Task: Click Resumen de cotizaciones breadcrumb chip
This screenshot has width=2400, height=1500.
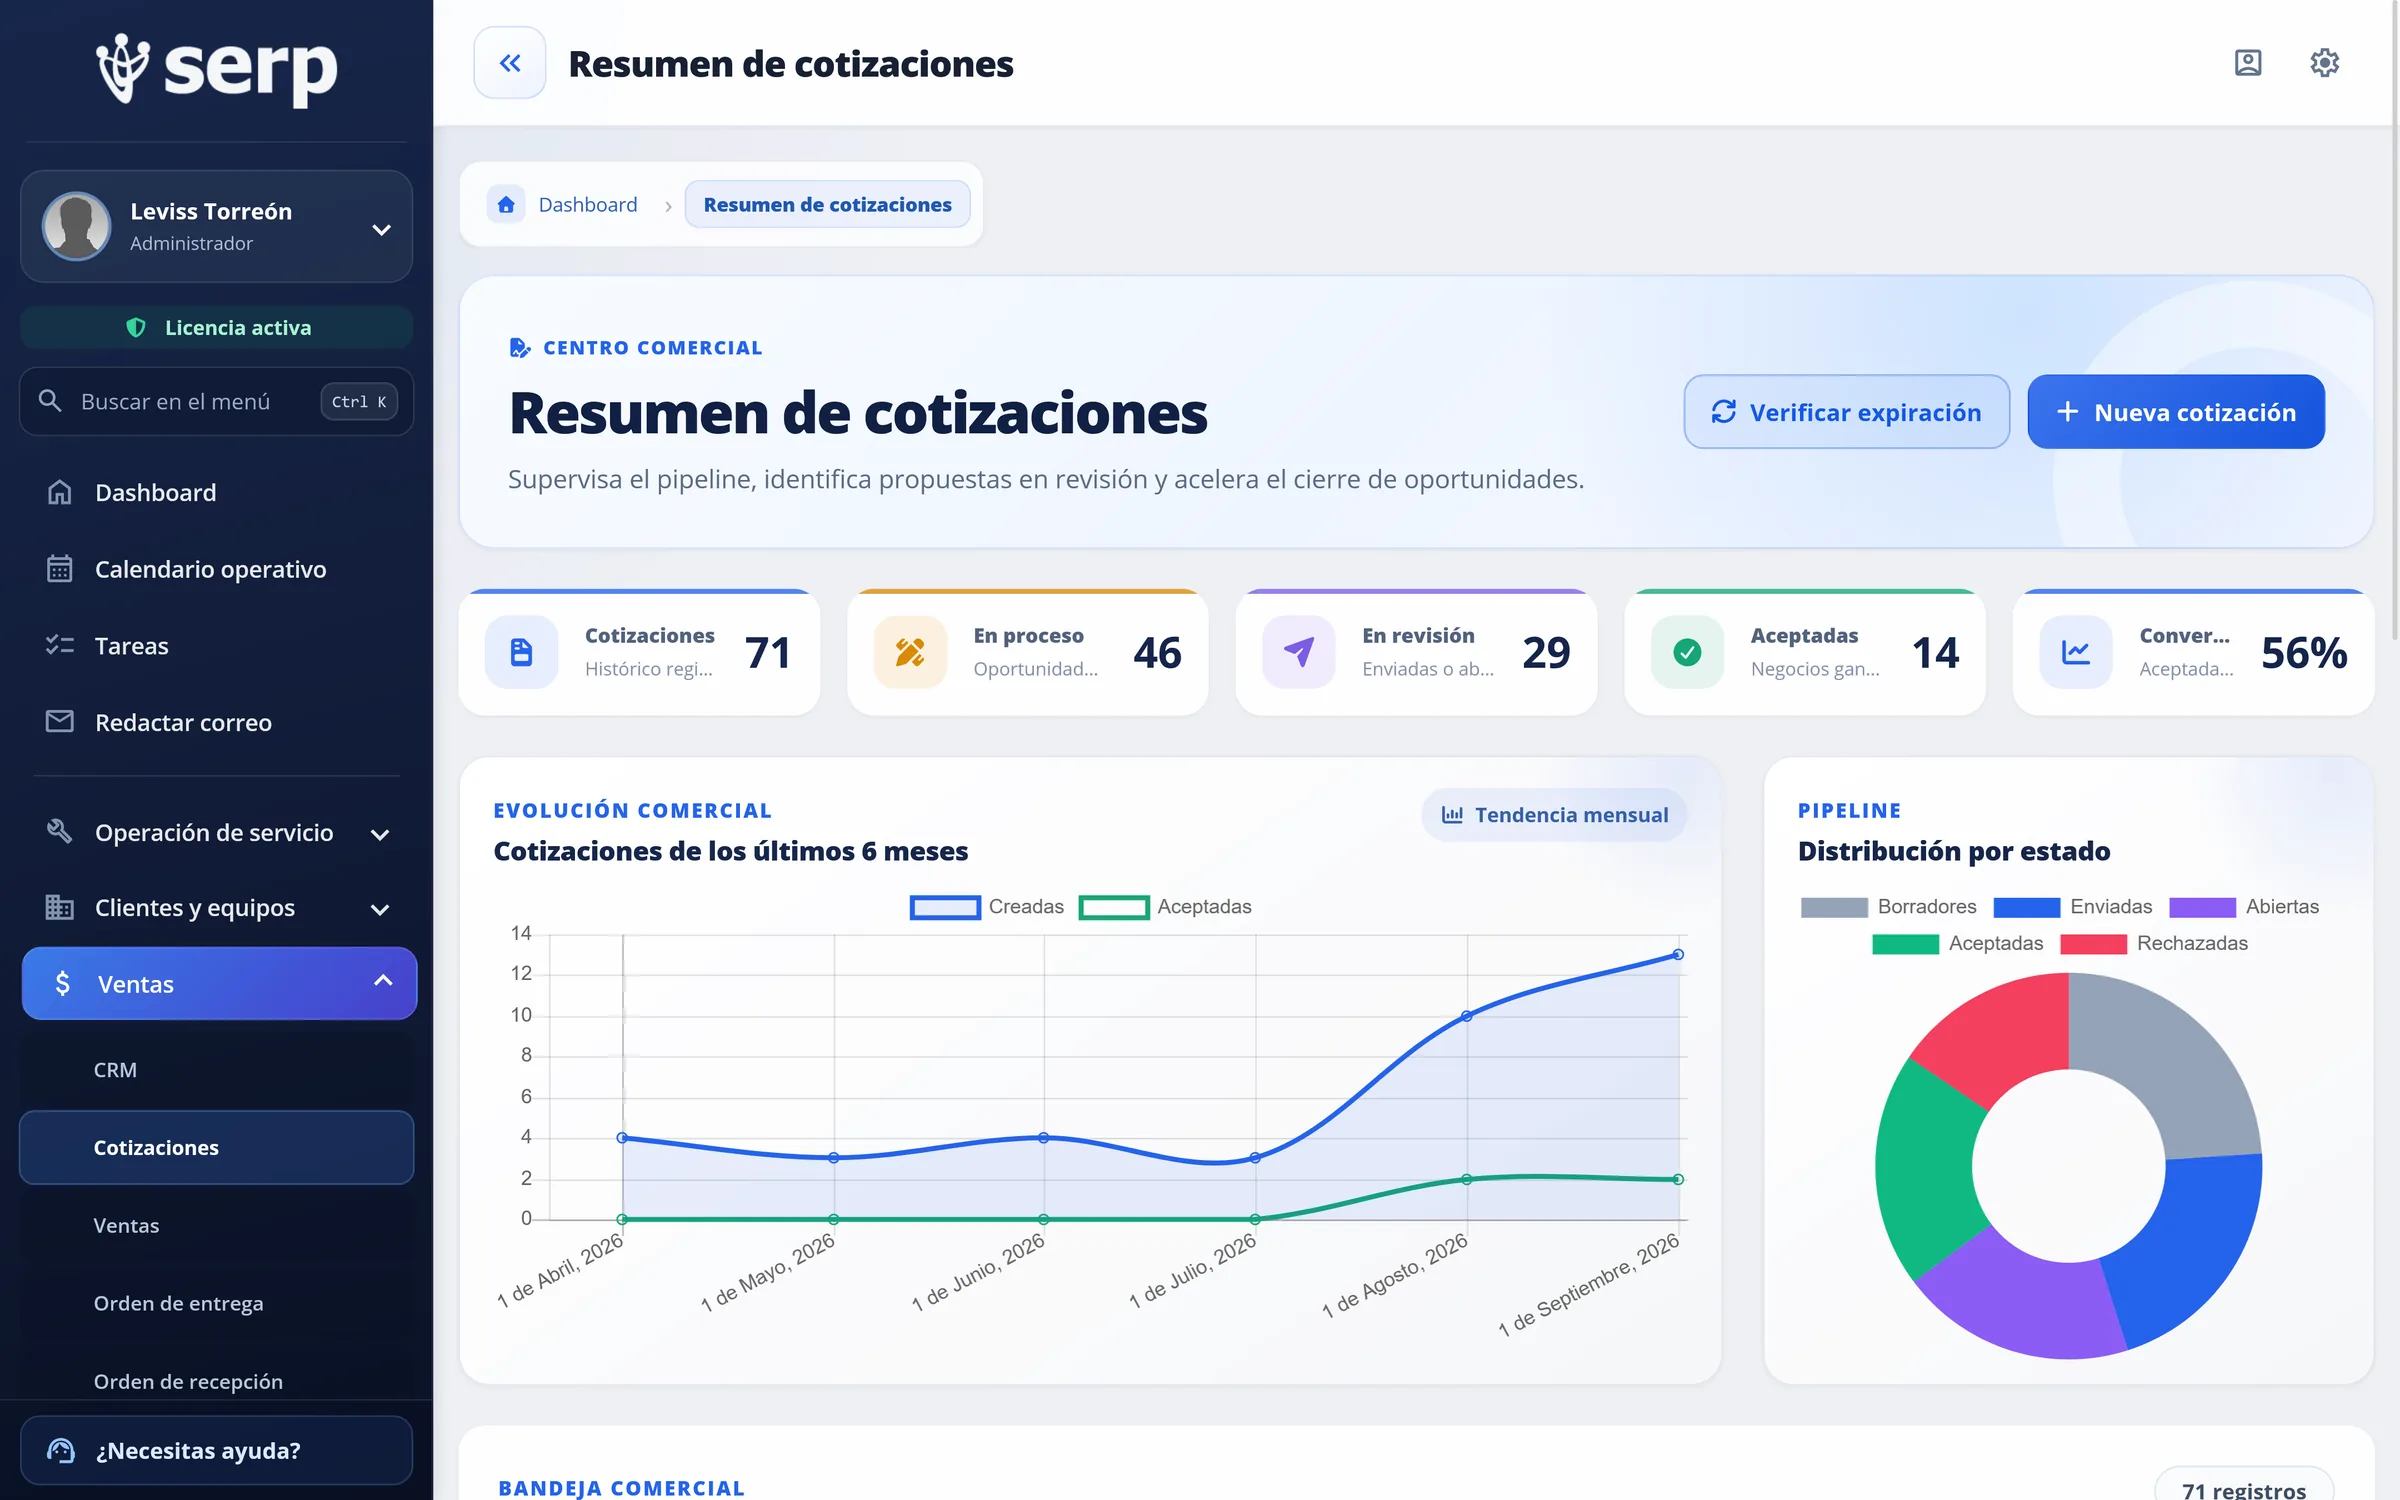Action: [x=827, y=204]
